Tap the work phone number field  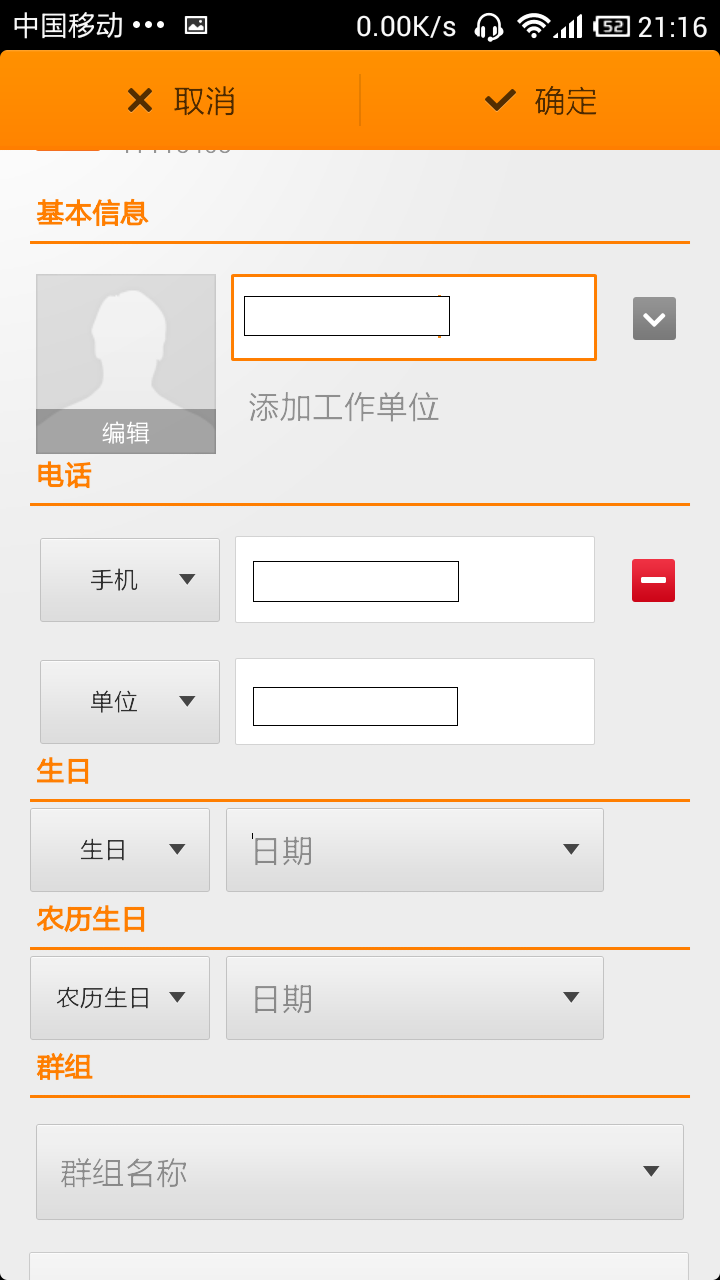[415, 702]
